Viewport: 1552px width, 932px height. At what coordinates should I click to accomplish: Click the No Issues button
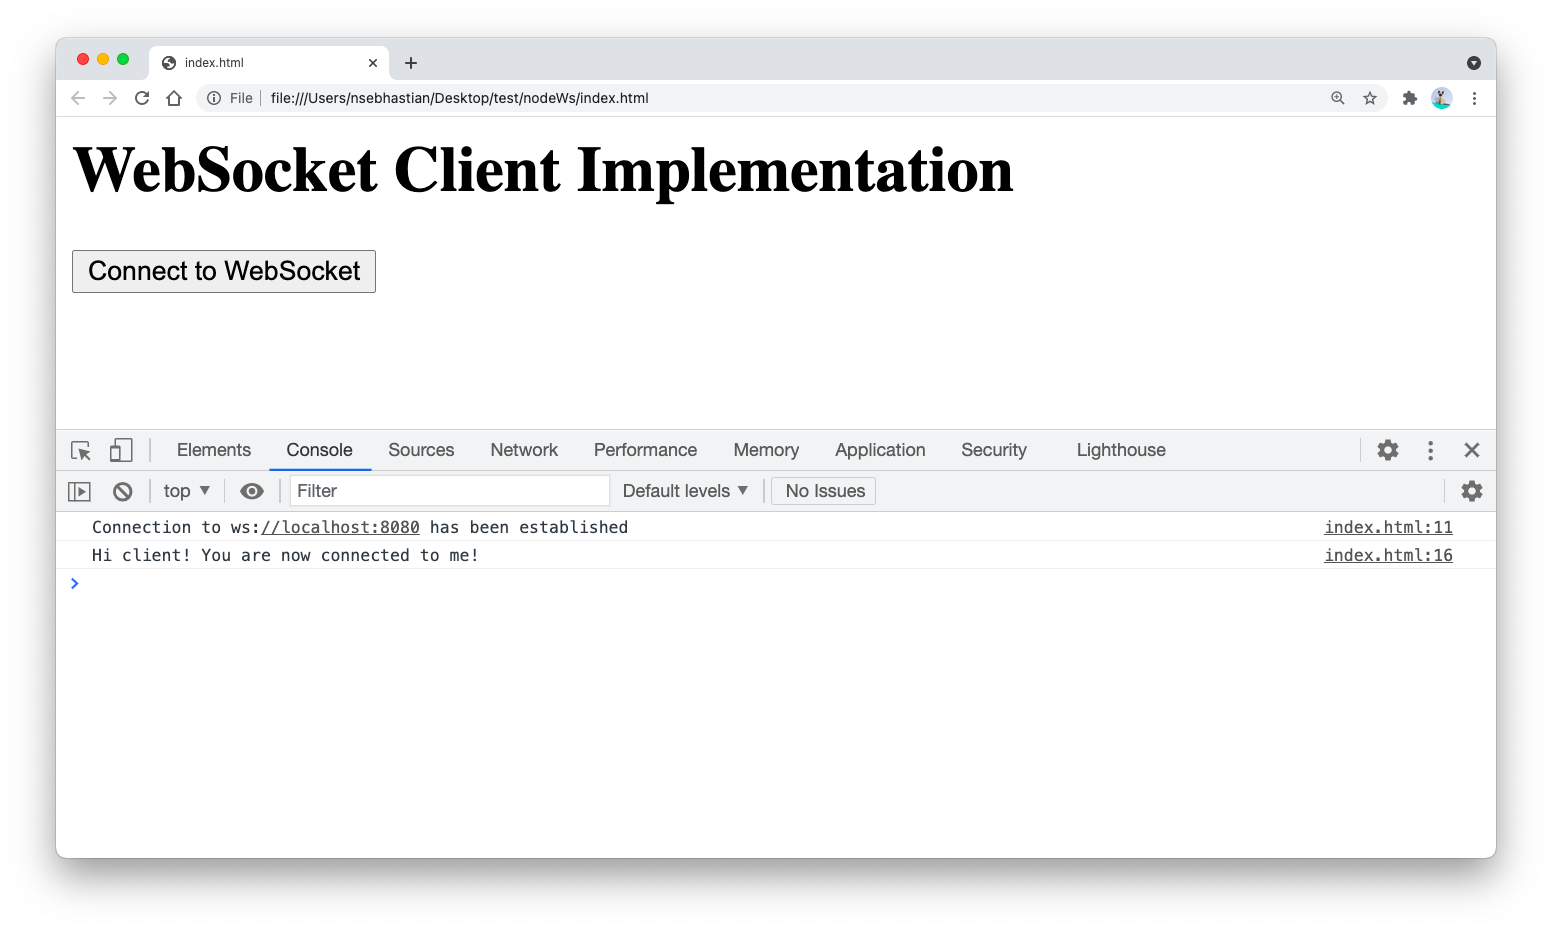(824, 491)
